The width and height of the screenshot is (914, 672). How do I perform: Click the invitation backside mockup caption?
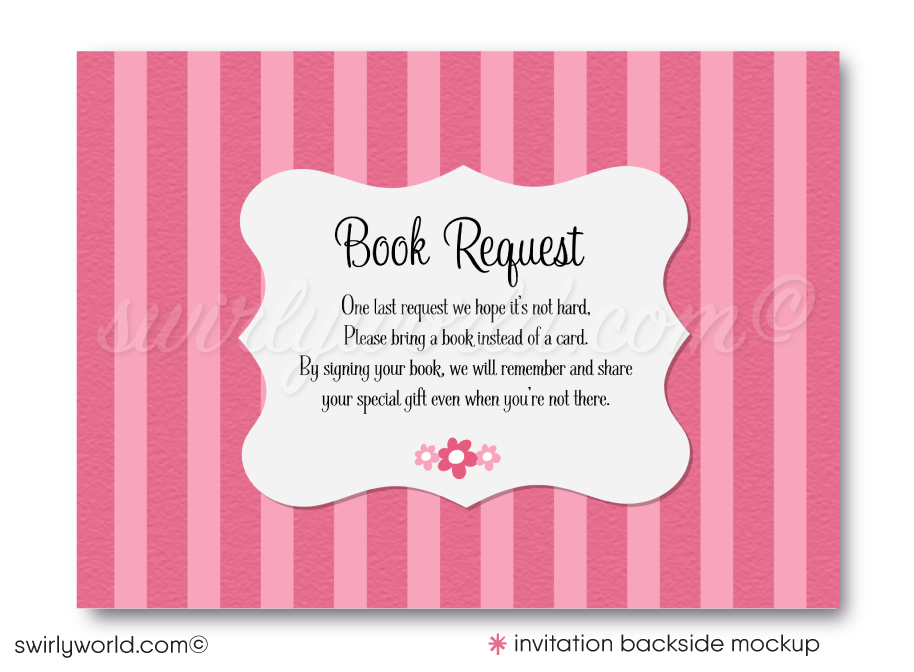click(667, 643)
